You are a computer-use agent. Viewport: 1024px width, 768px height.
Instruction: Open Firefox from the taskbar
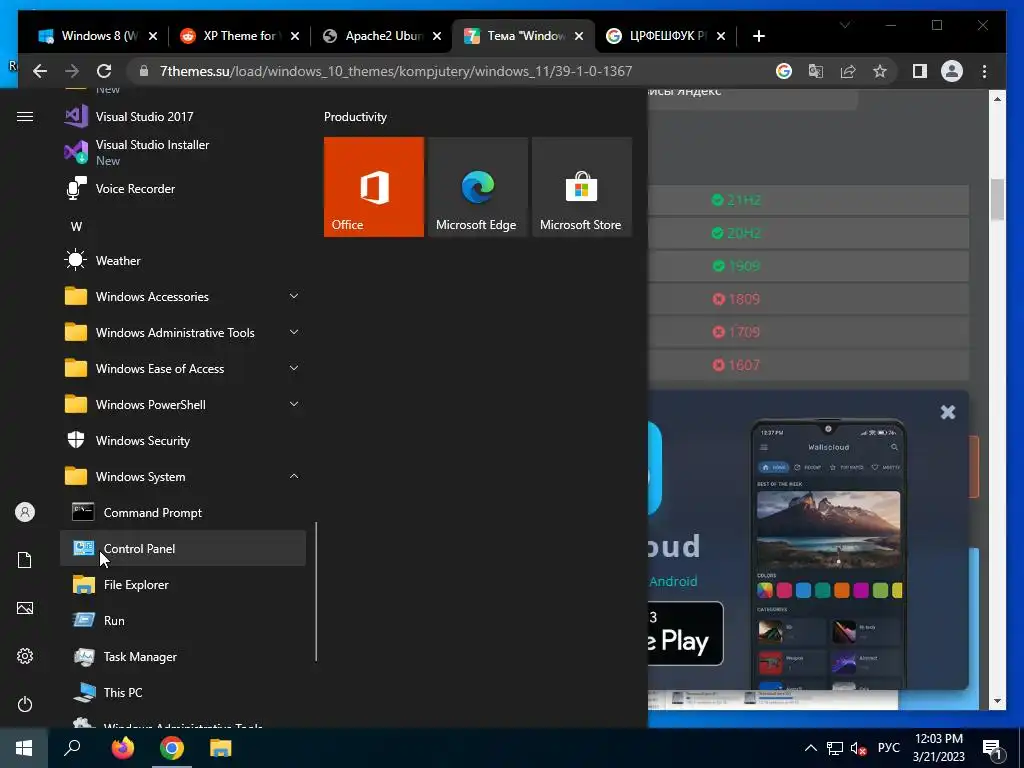[122, 748]
